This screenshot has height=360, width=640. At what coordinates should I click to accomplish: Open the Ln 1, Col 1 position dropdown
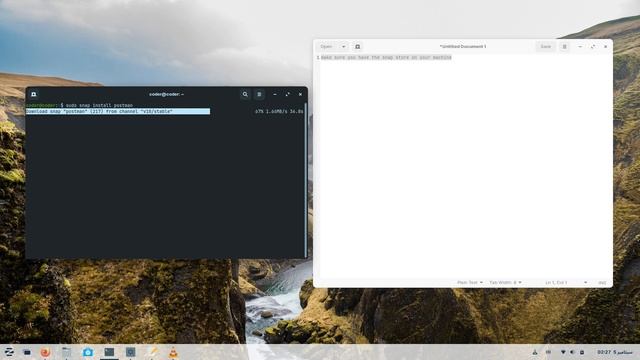pyautogui.click(x=566, y=282)
